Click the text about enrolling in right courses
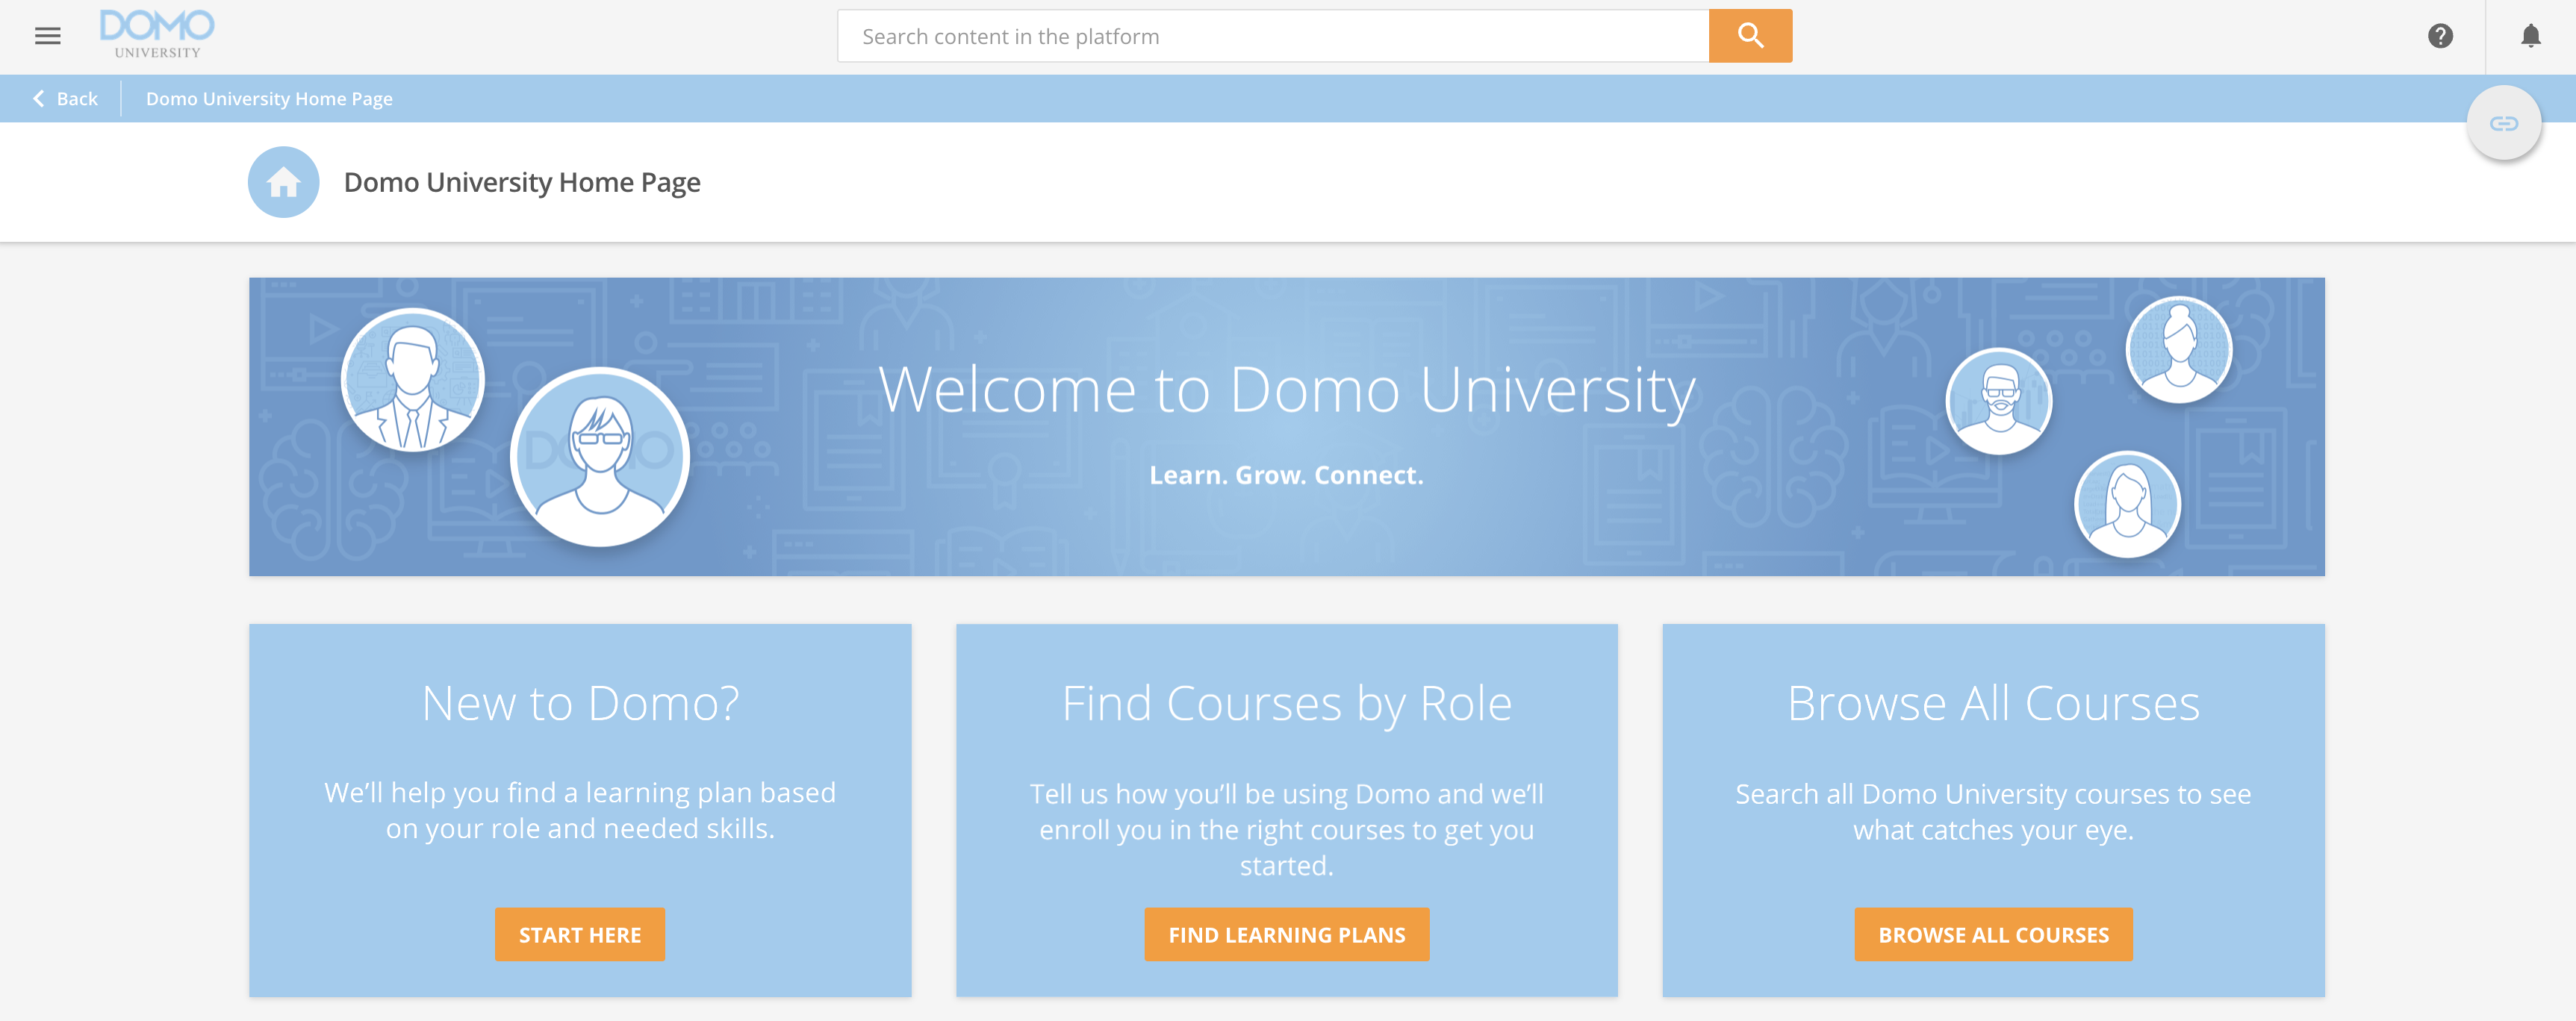 (1287, 829)
